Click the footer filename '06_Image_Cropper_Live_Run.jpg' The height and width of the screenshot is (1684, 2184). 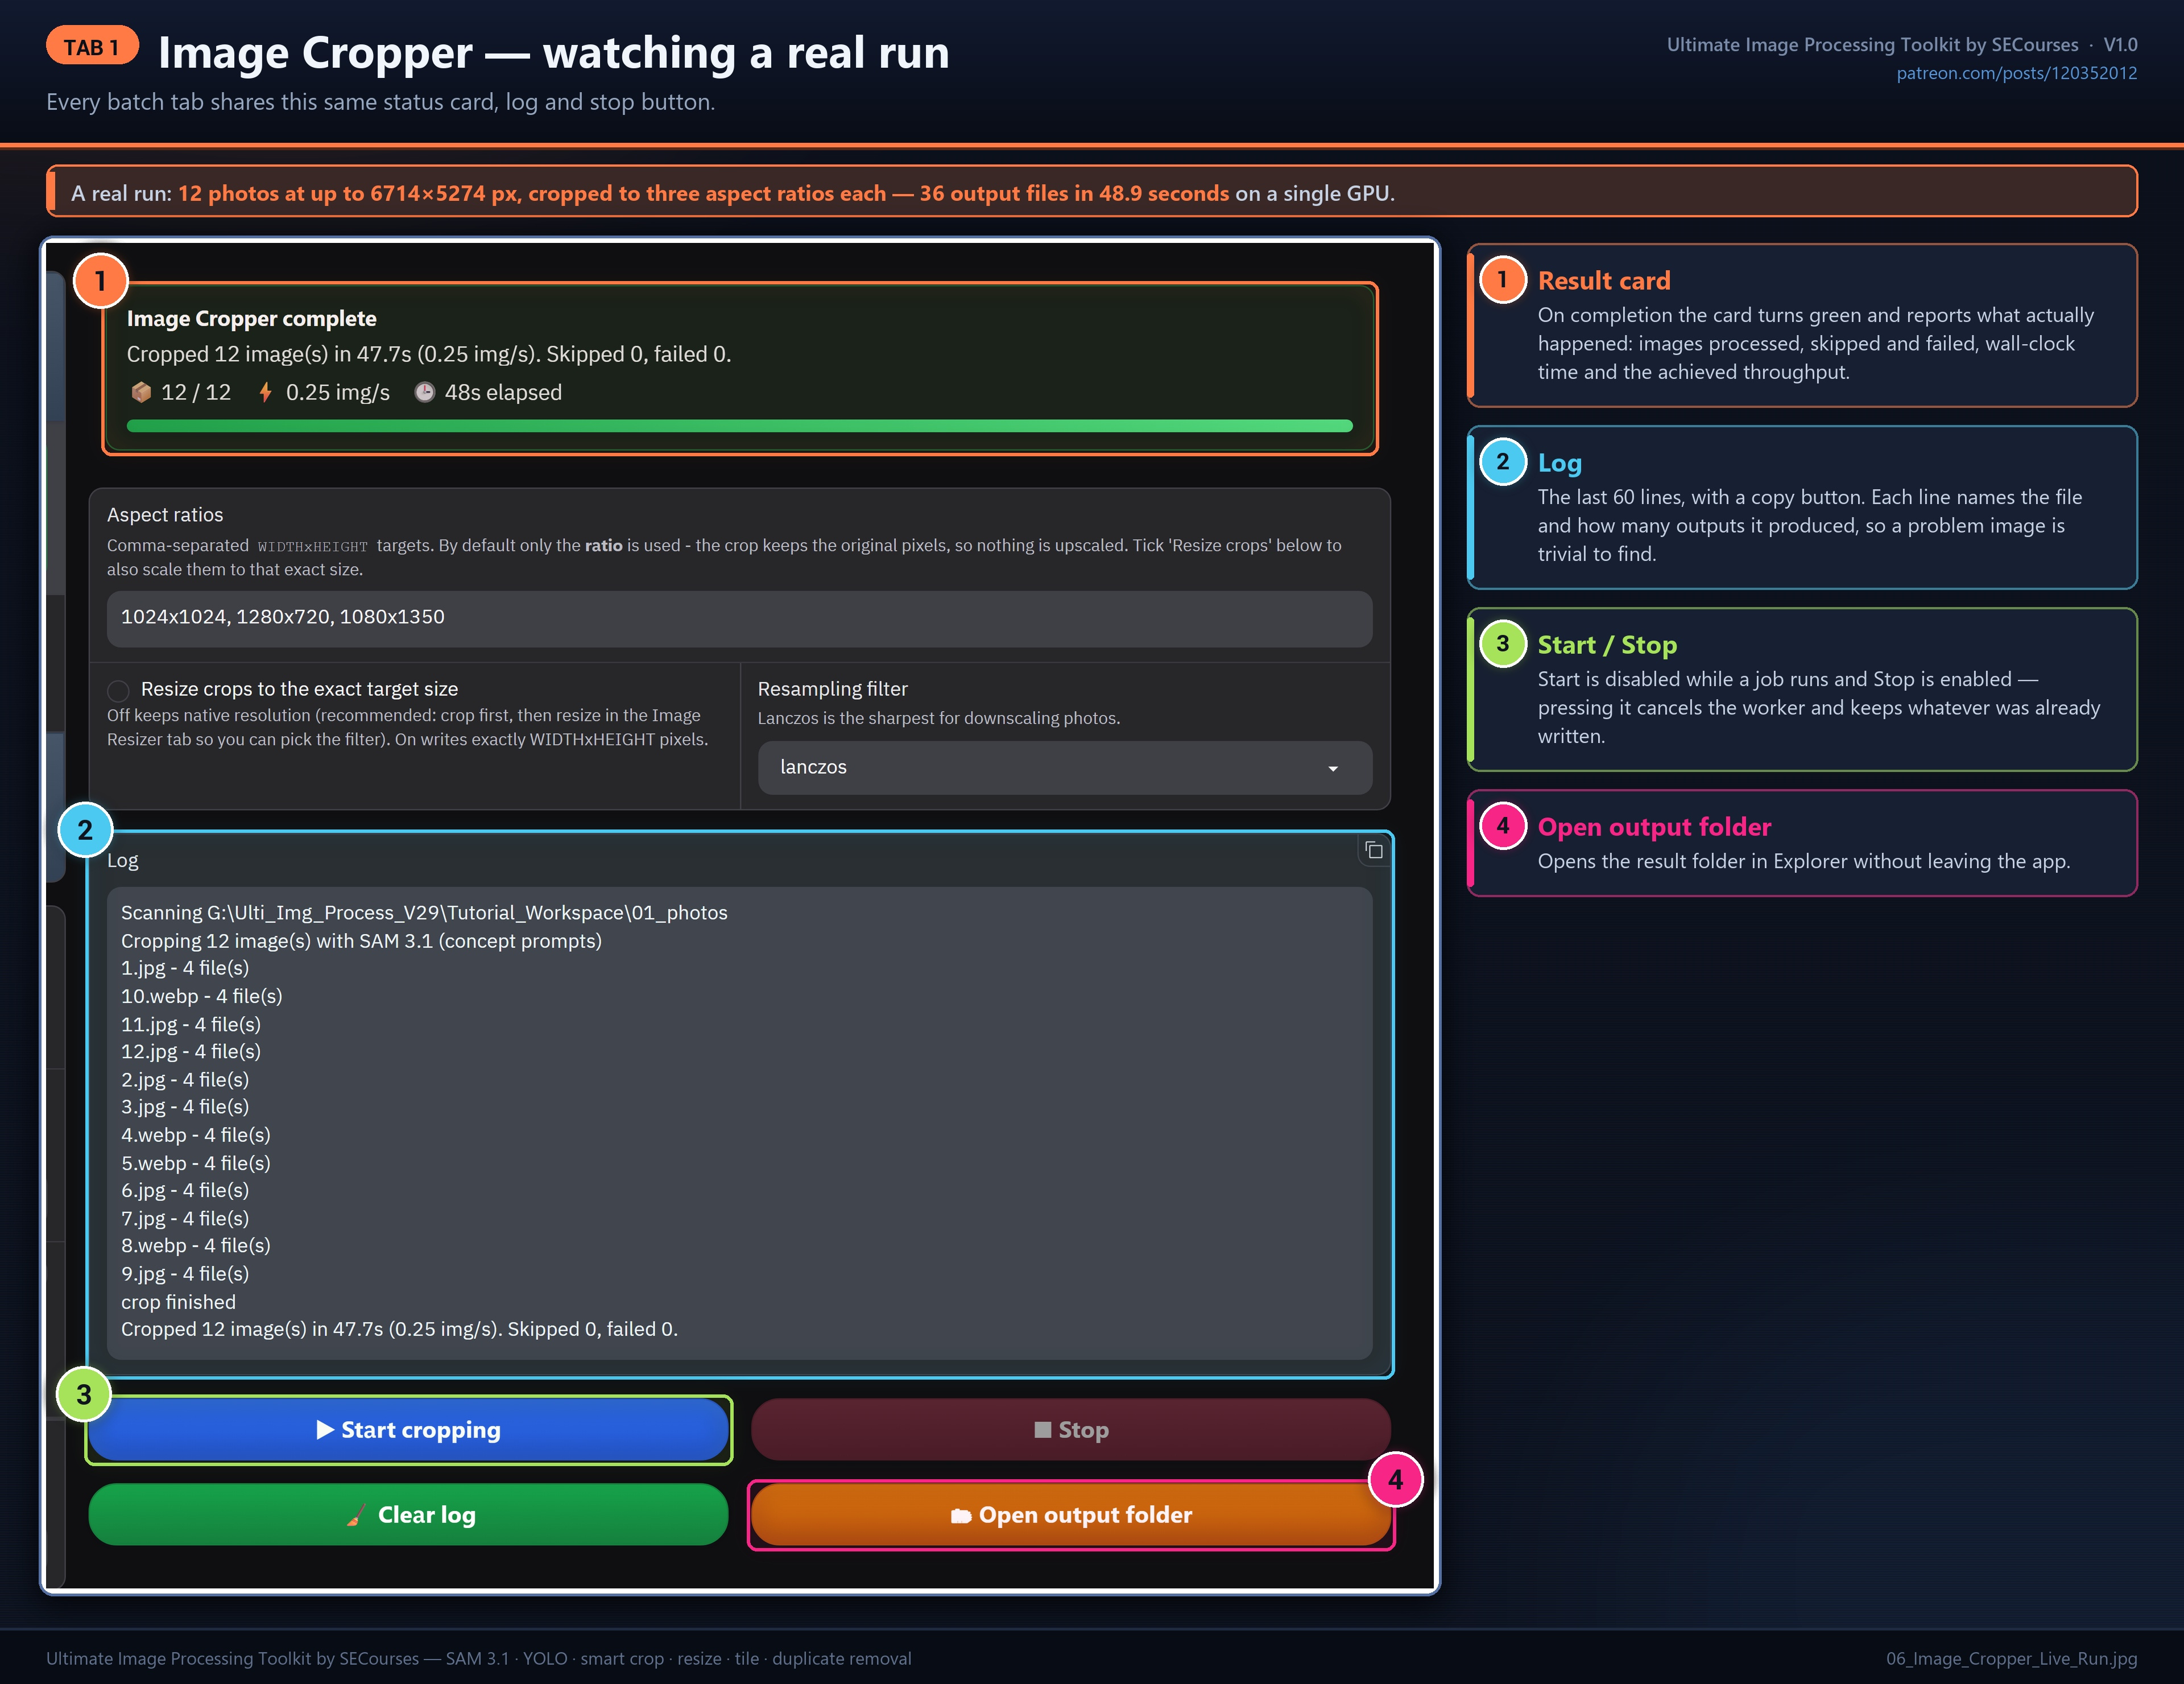coord(2011,1658)
